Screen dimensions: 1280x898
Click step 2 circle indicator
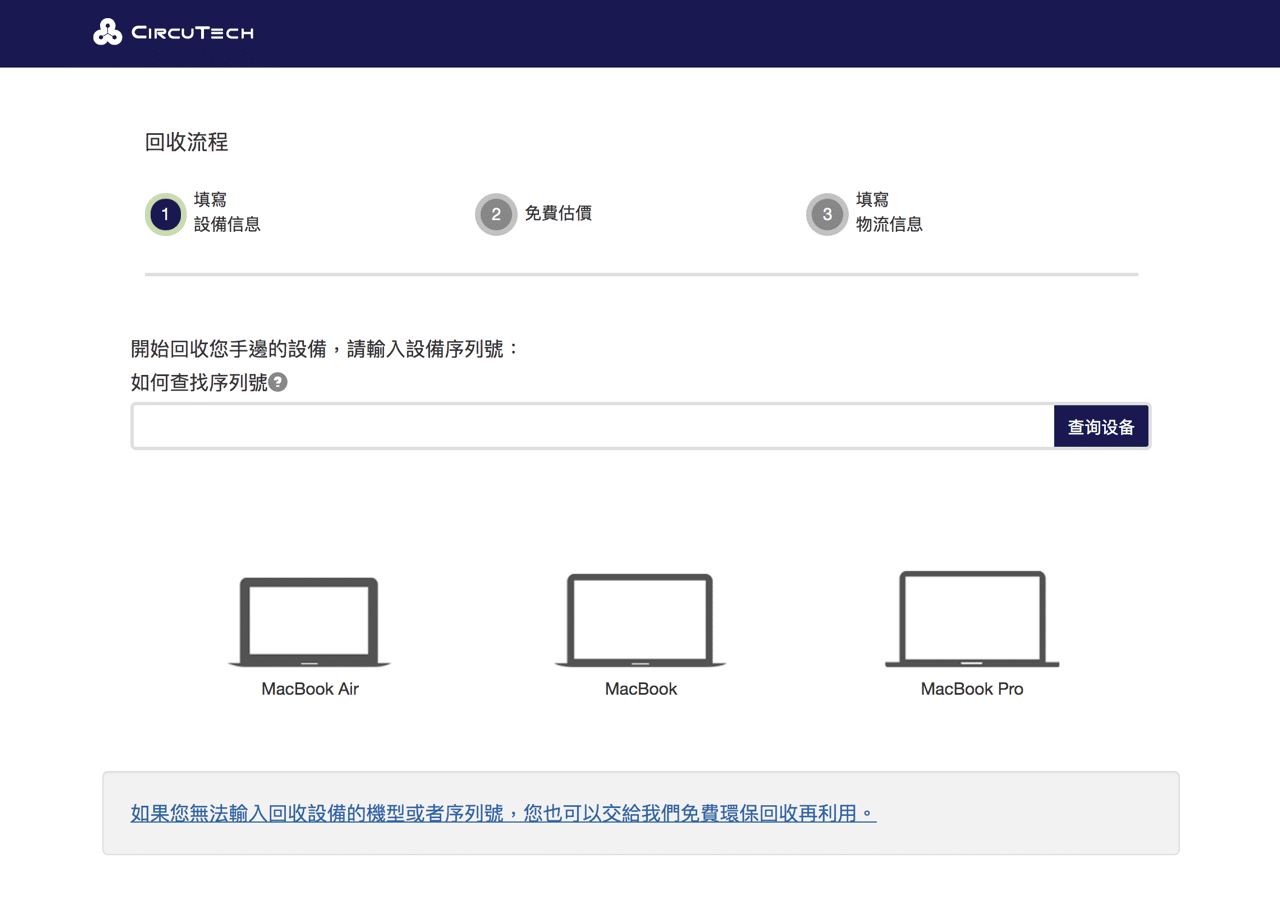coord(496,214)
